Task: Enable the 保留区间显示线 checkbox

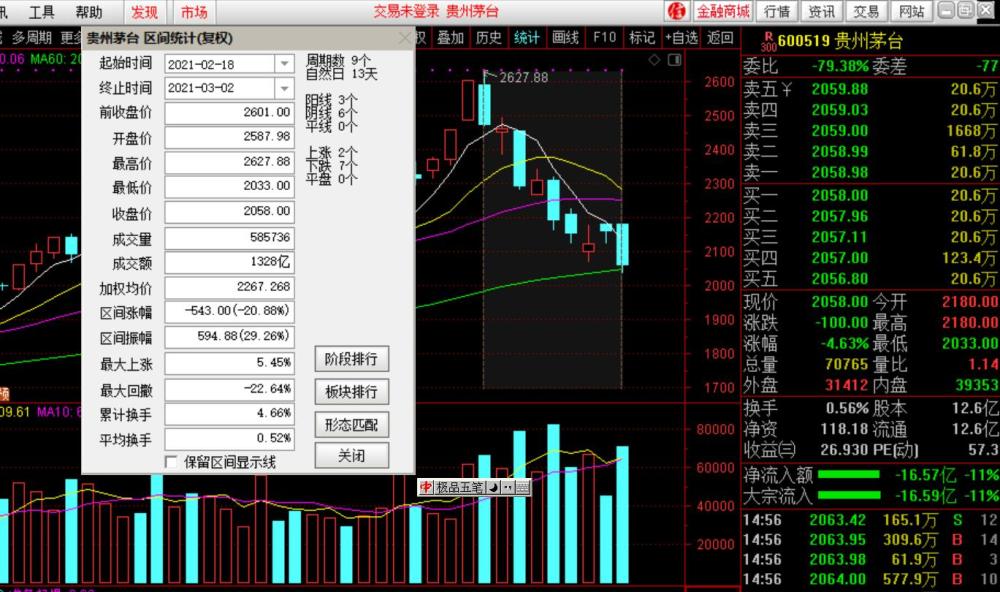Action: click(172, 462)
